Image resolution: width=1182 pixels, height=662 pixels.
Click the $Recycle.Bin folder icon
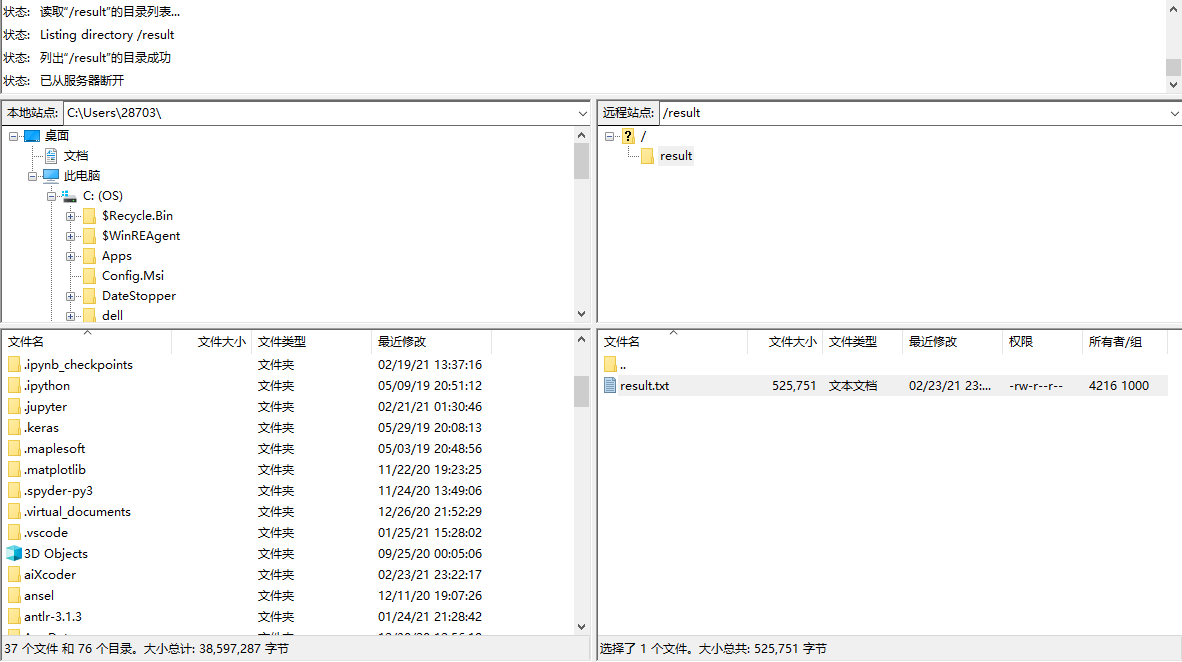coord(89,216)
